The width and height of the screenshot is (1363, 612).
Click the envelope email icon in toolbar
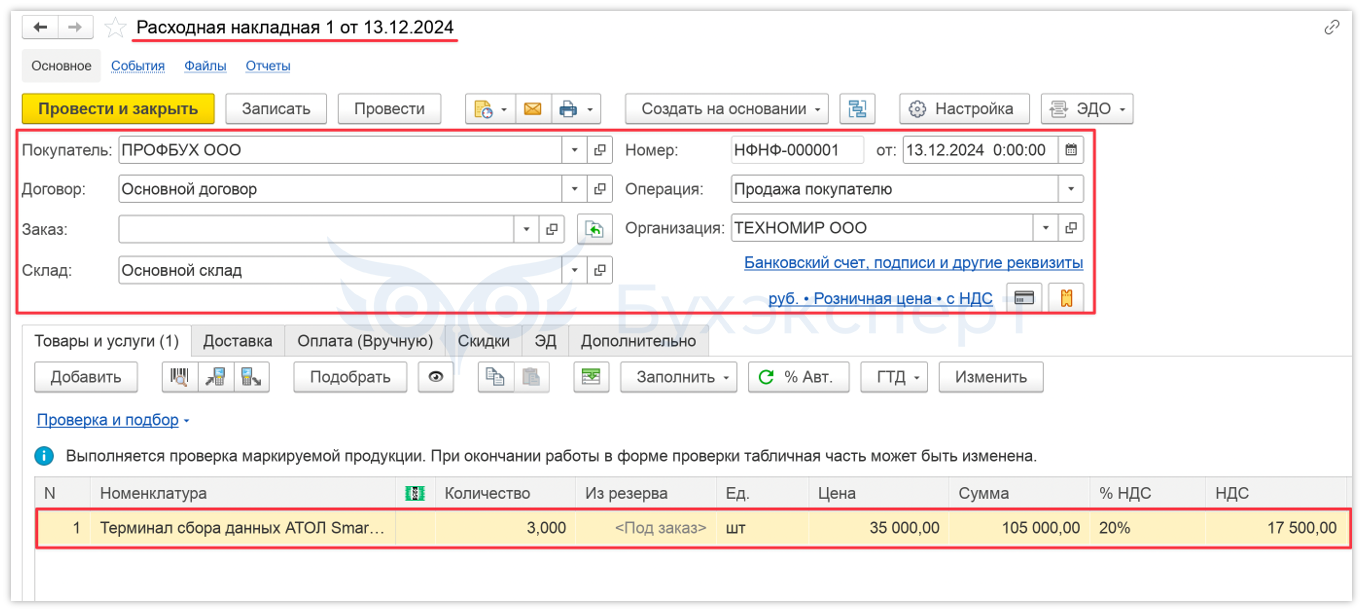532,109
